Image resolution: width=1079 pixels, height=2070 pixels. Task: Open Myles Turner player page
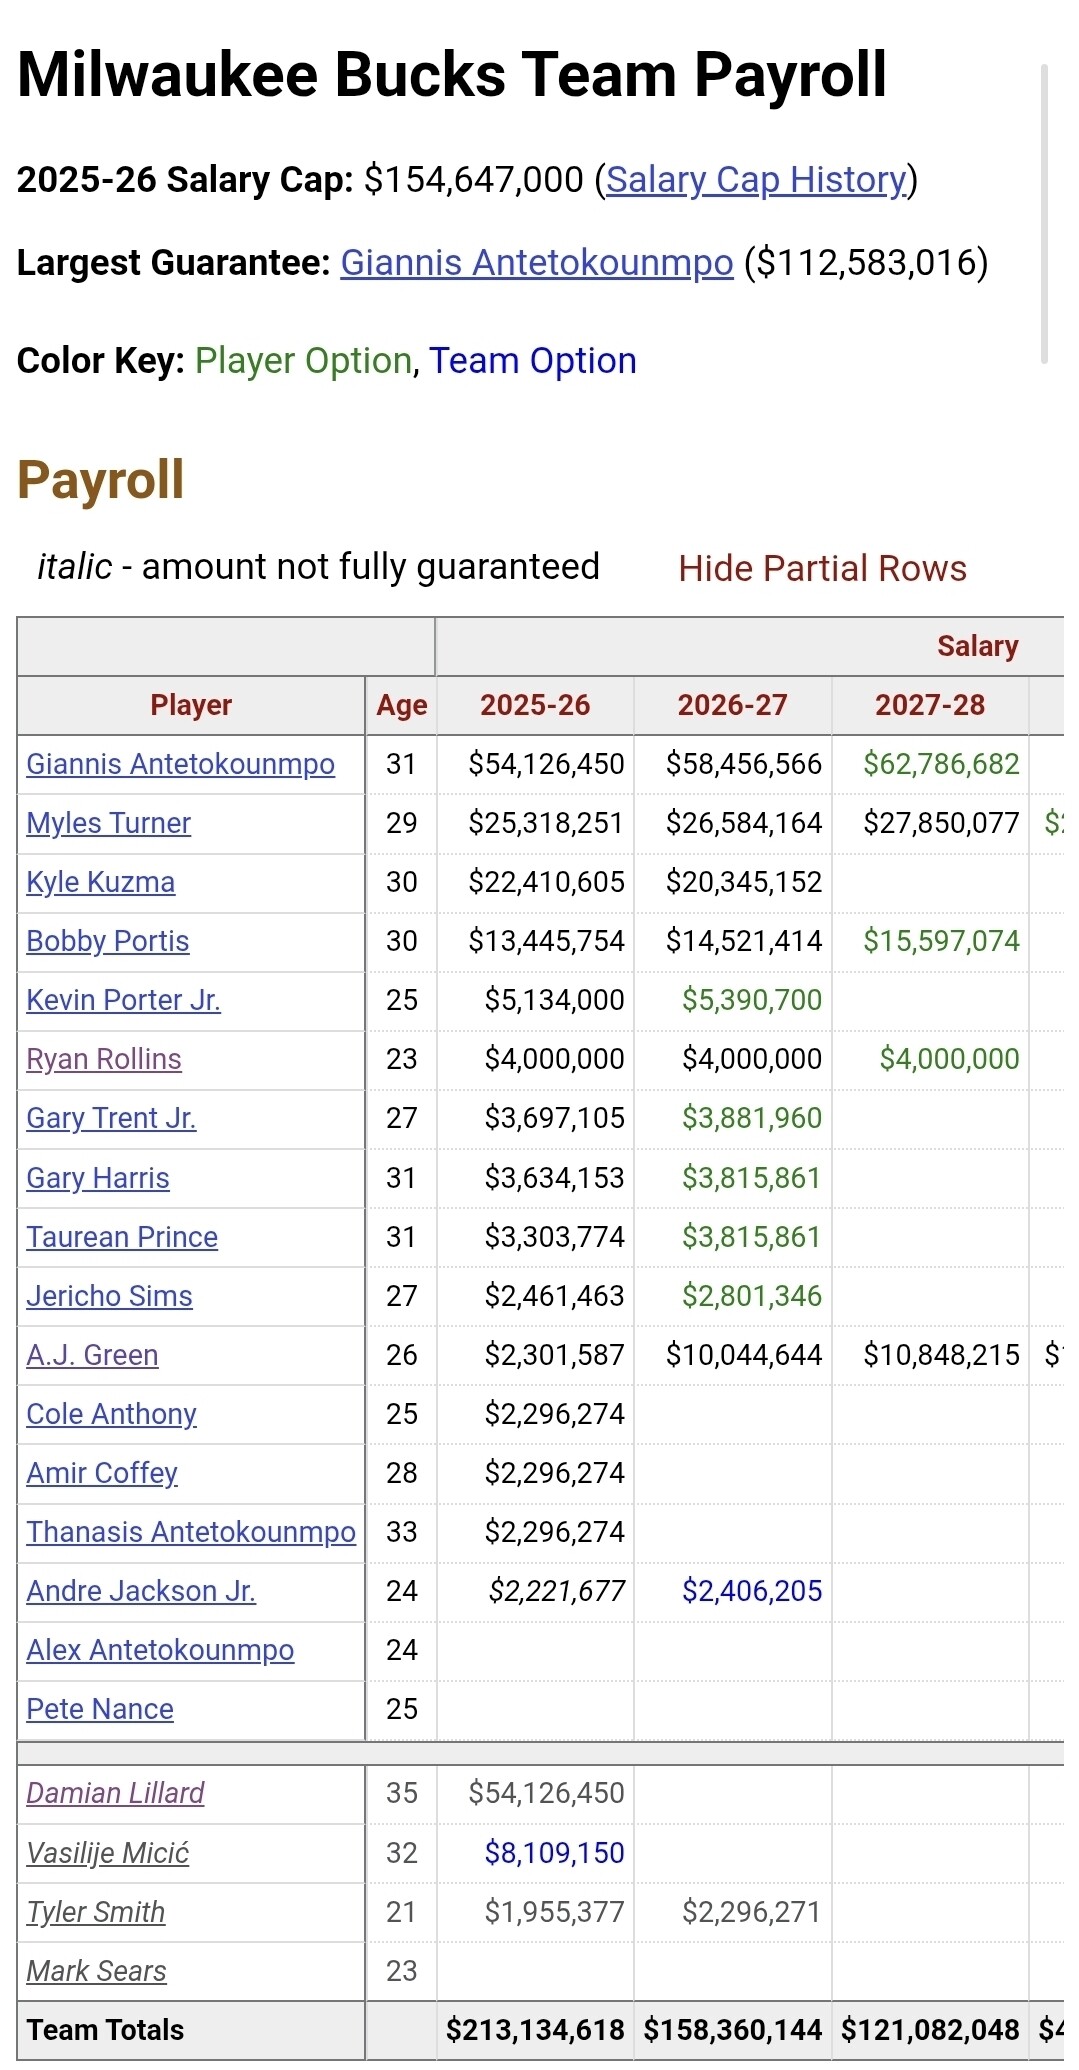(108, 823)
